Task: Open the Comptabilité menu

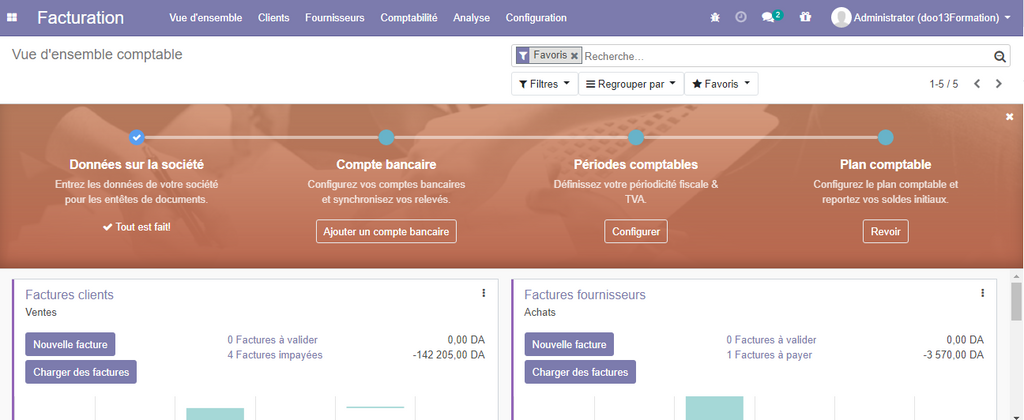Action: [408, 18]
